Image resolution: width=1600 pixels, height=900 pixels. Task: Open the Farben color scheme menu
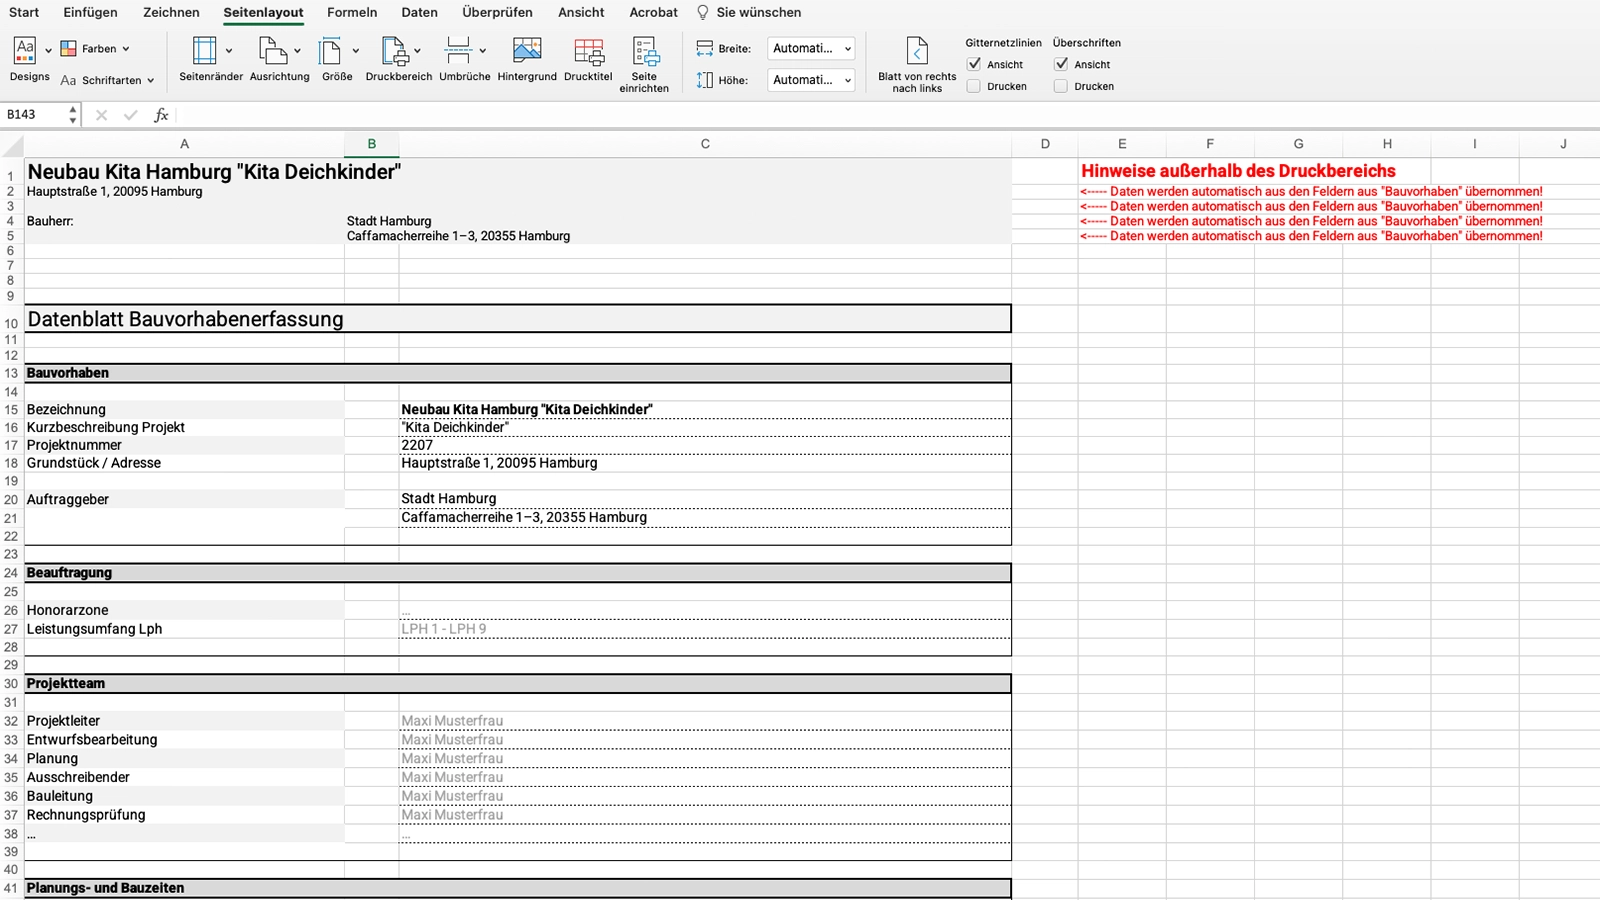96,48
